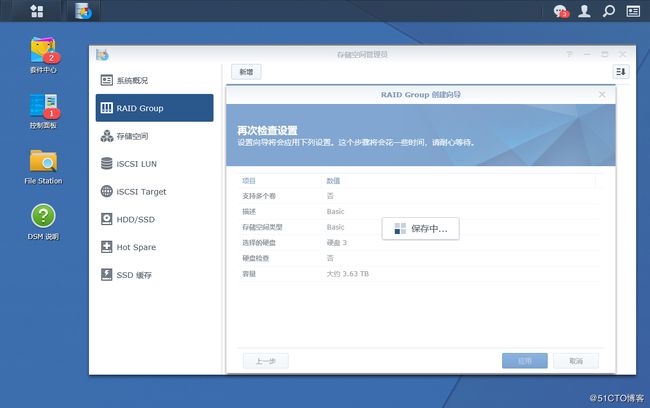Launch File Station from desktop

[43, 167]
